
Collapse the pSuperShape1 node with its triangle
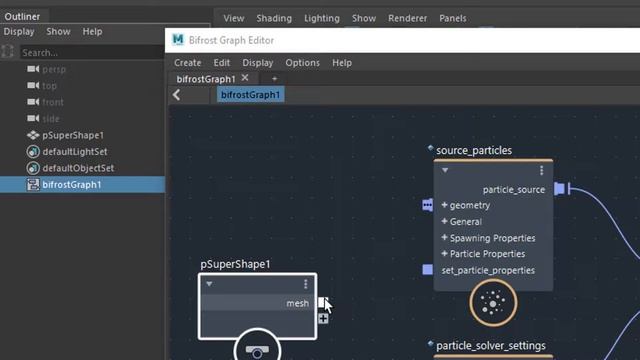[x=209, y=284]
